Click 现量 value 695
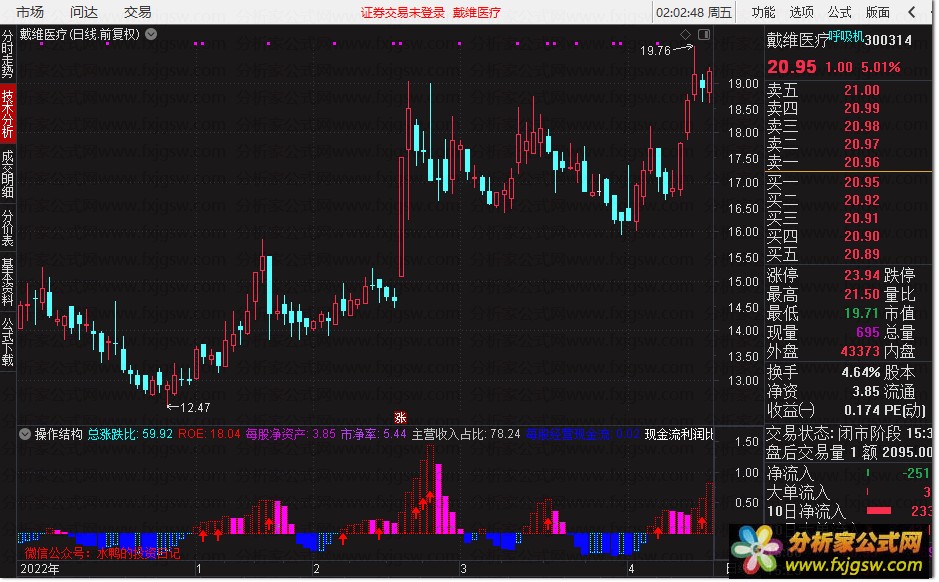The width and height of the screenshot is (939, 582). pos(868,332)
